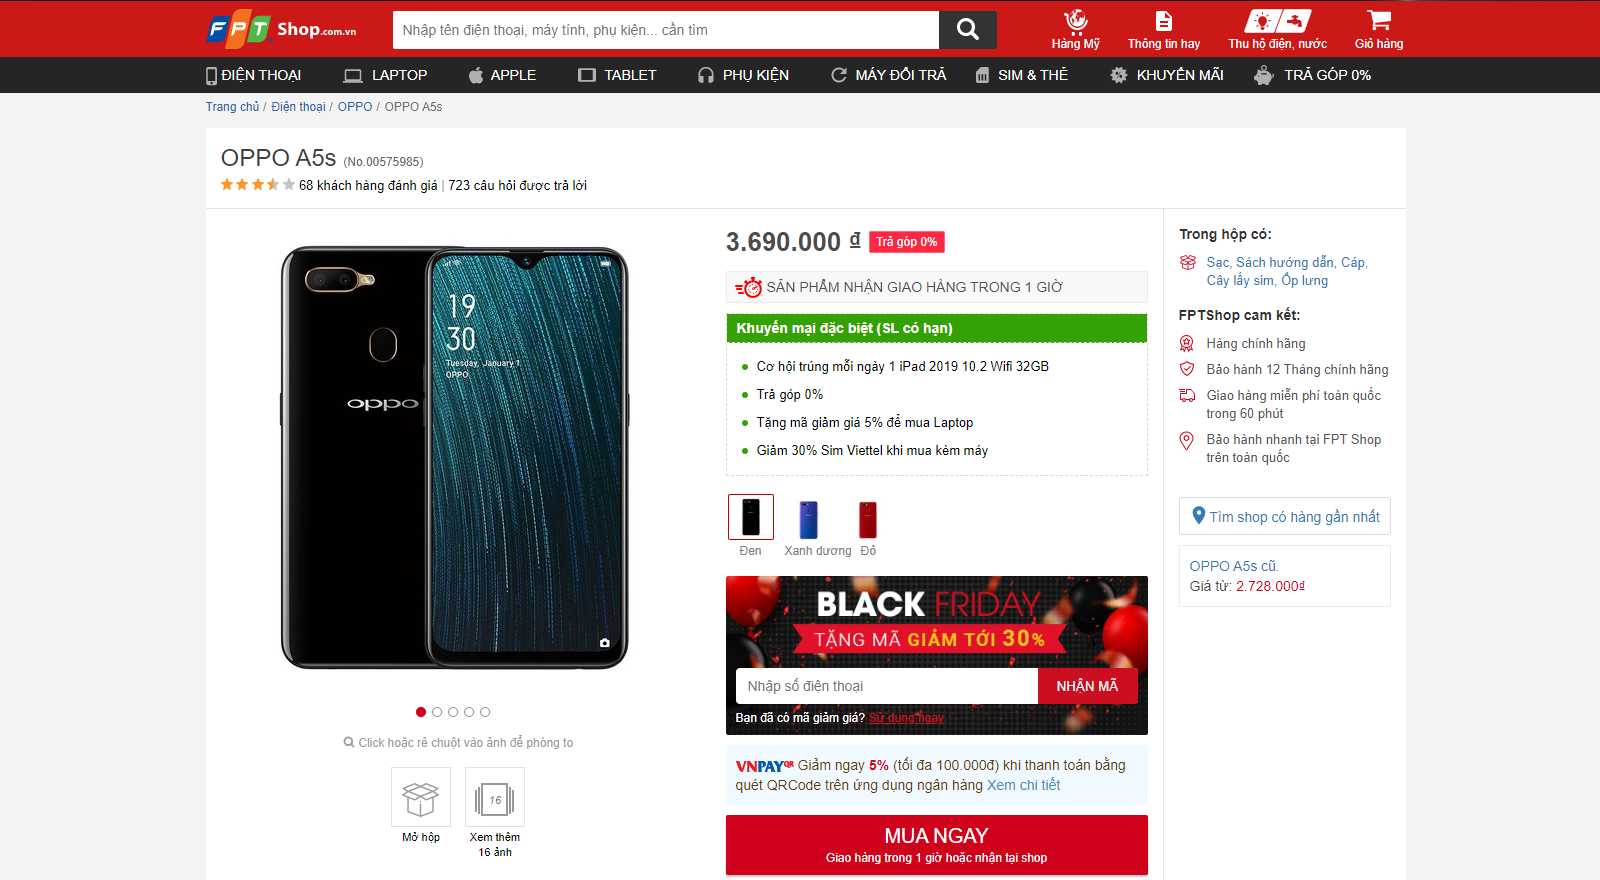The height and width of the screenshot is (880, 1600).
Task: Select fifth image carousel dot
Action: pyautogui.click(x=485, y=712)
